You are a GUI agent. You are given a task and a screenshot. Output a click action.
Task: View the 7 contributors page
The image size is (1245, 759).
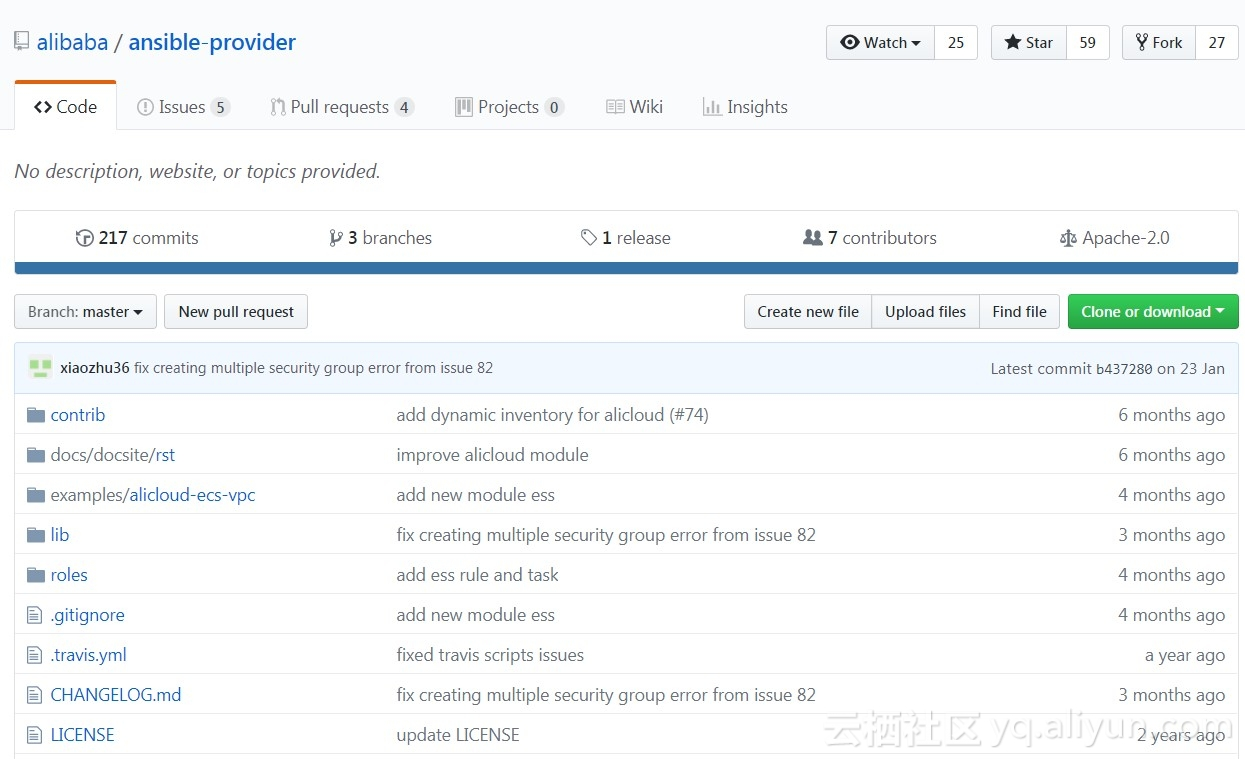point(870,238)
